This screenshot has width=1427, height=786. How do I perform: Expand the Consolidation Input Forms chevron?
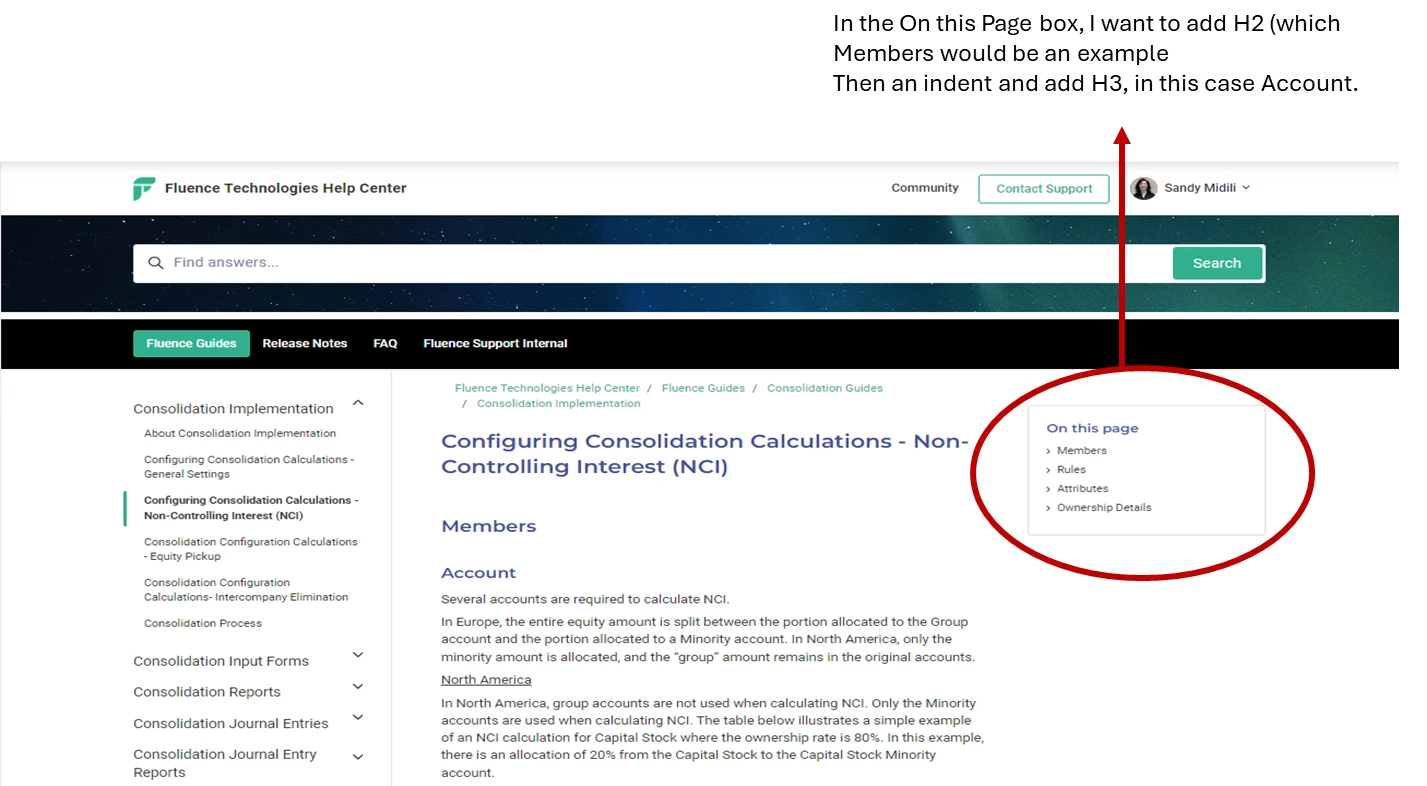coord(358,656)
